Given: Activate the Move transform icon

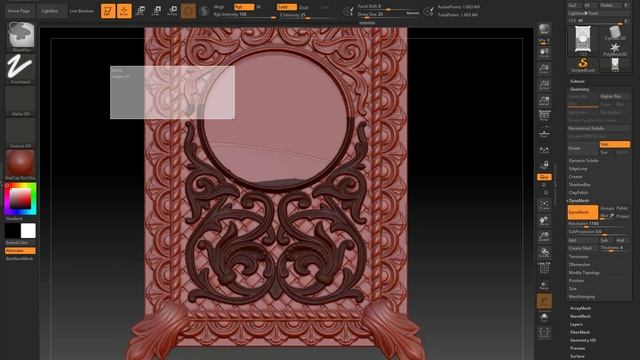Looking at the screenshot, I should click(140, 11).
